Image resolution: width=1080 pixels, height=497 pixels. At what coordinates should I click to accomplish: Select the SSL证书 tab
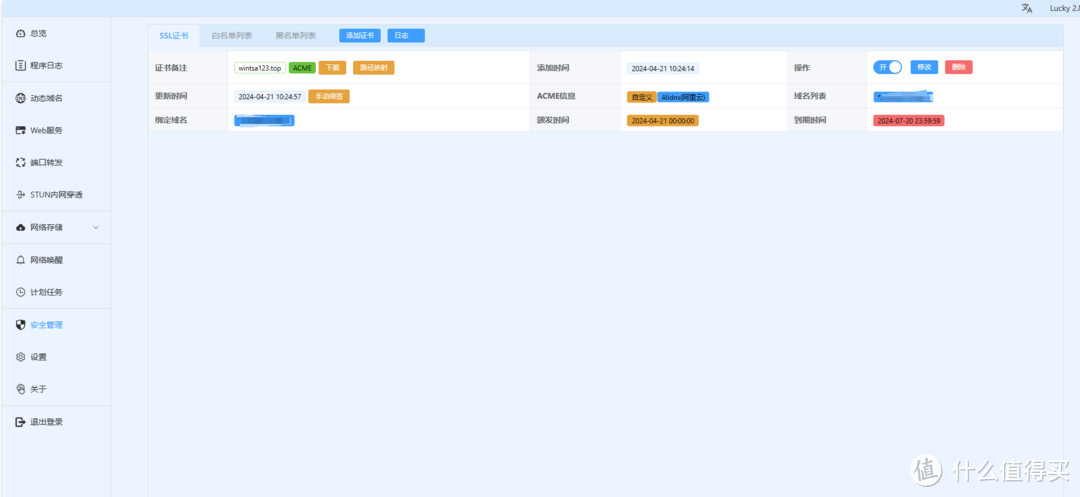173,35
